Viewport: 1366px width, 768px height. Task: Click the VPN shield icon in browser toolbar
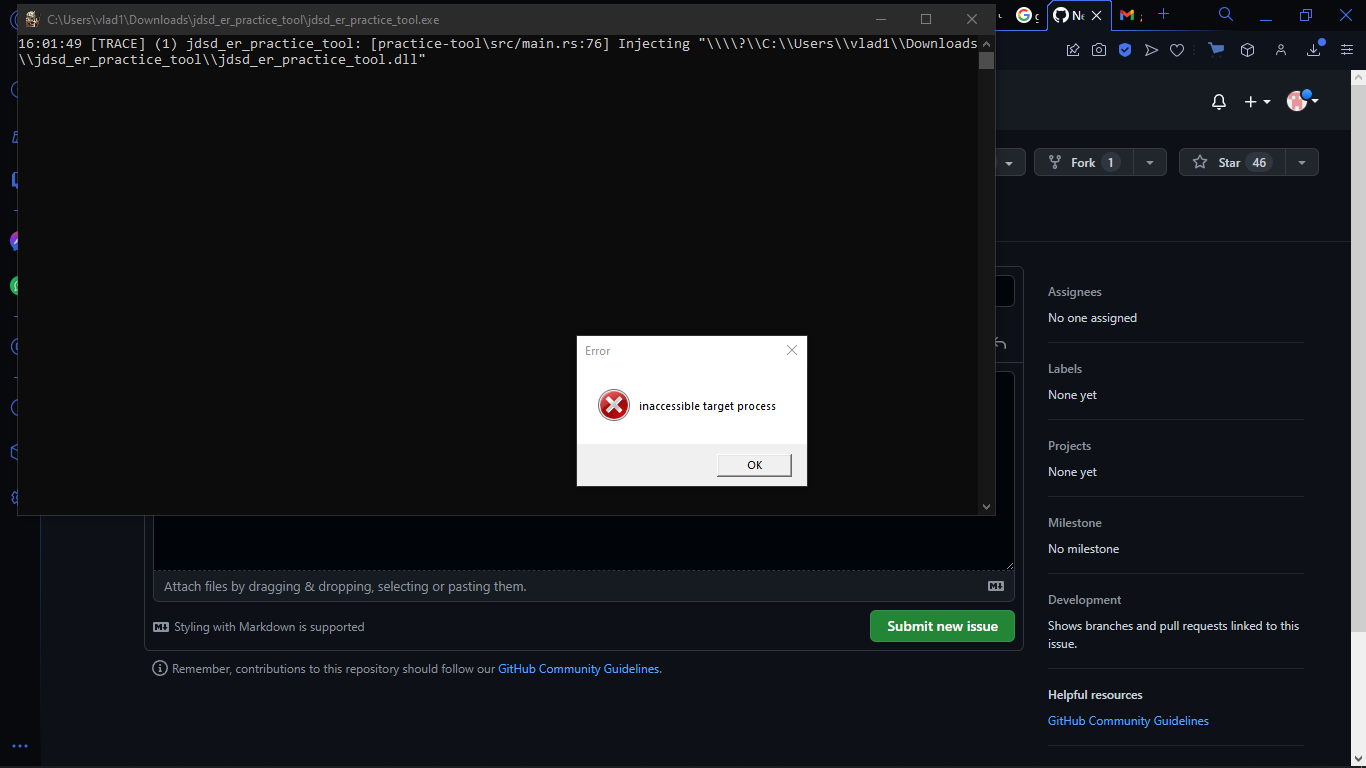(1125, 50)
